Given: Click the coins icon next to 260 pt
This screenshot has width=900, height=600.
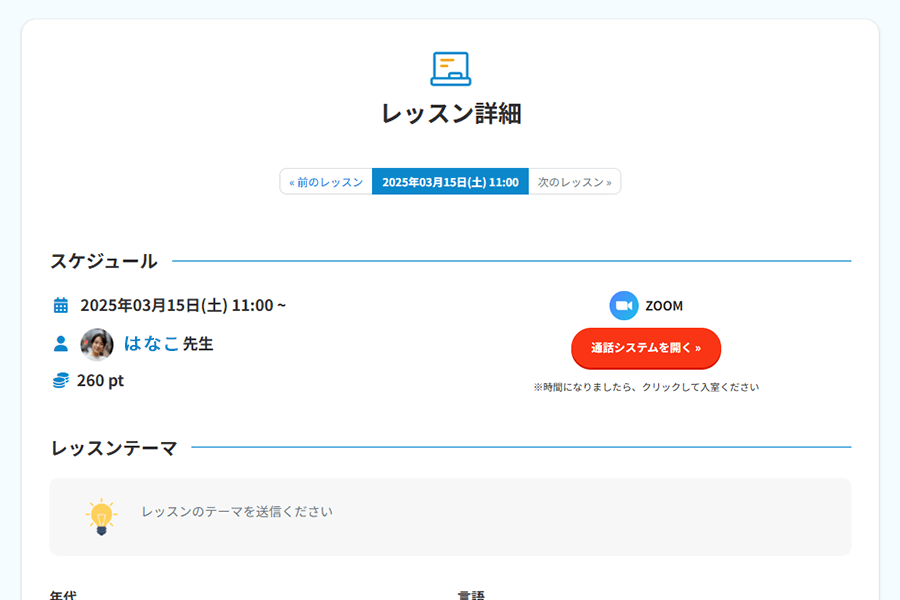Looking at the screenshot, I should (x=61, y=381).
